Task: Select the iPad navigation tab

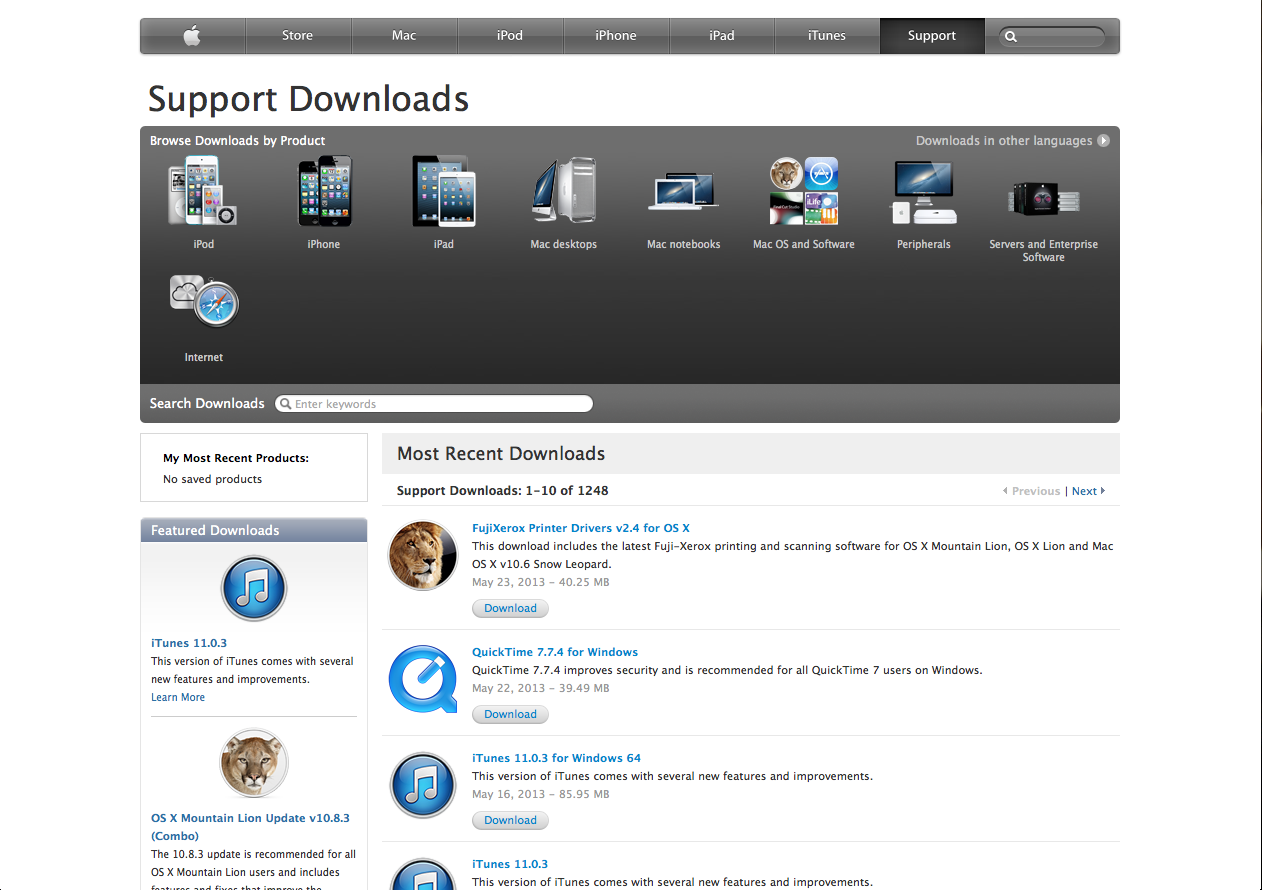Action: pos(722,36)
